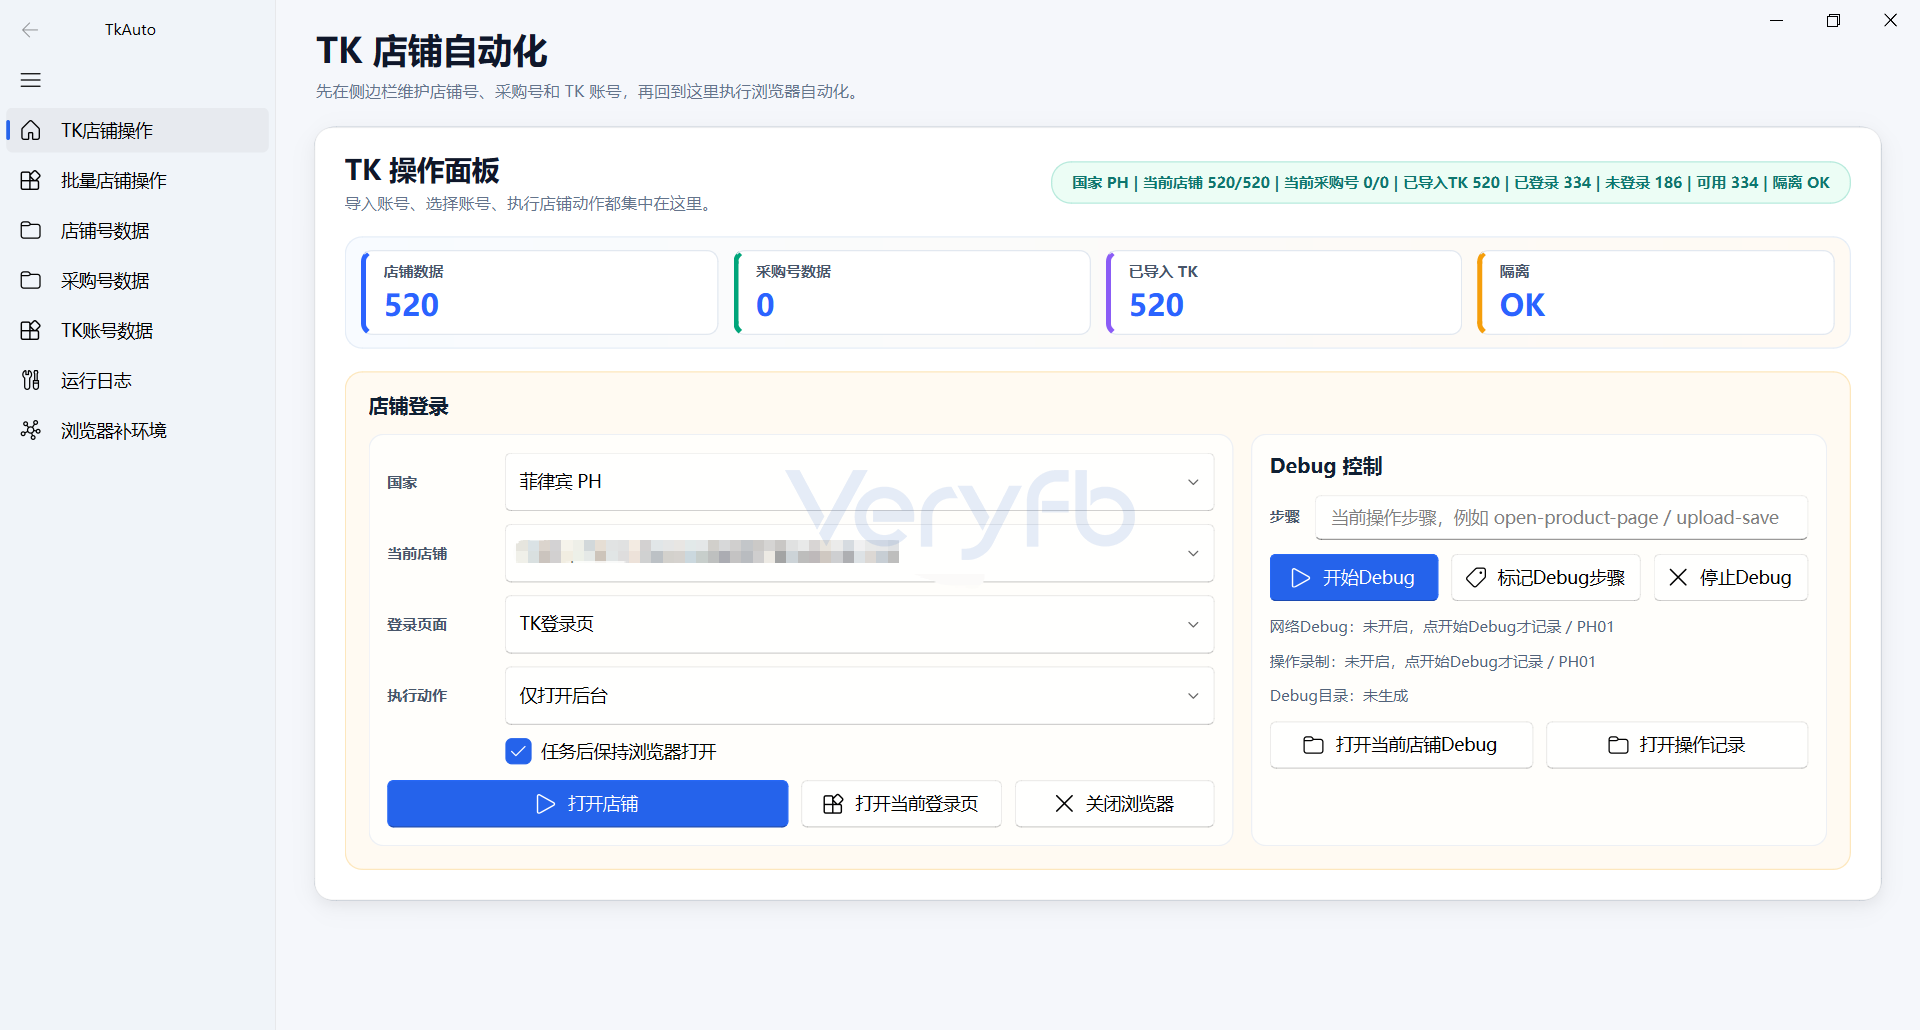The width and height of the screenshot is (1920, 1030).
Task: Click the 采购号数据 0 card
Action: click(912, 292)
